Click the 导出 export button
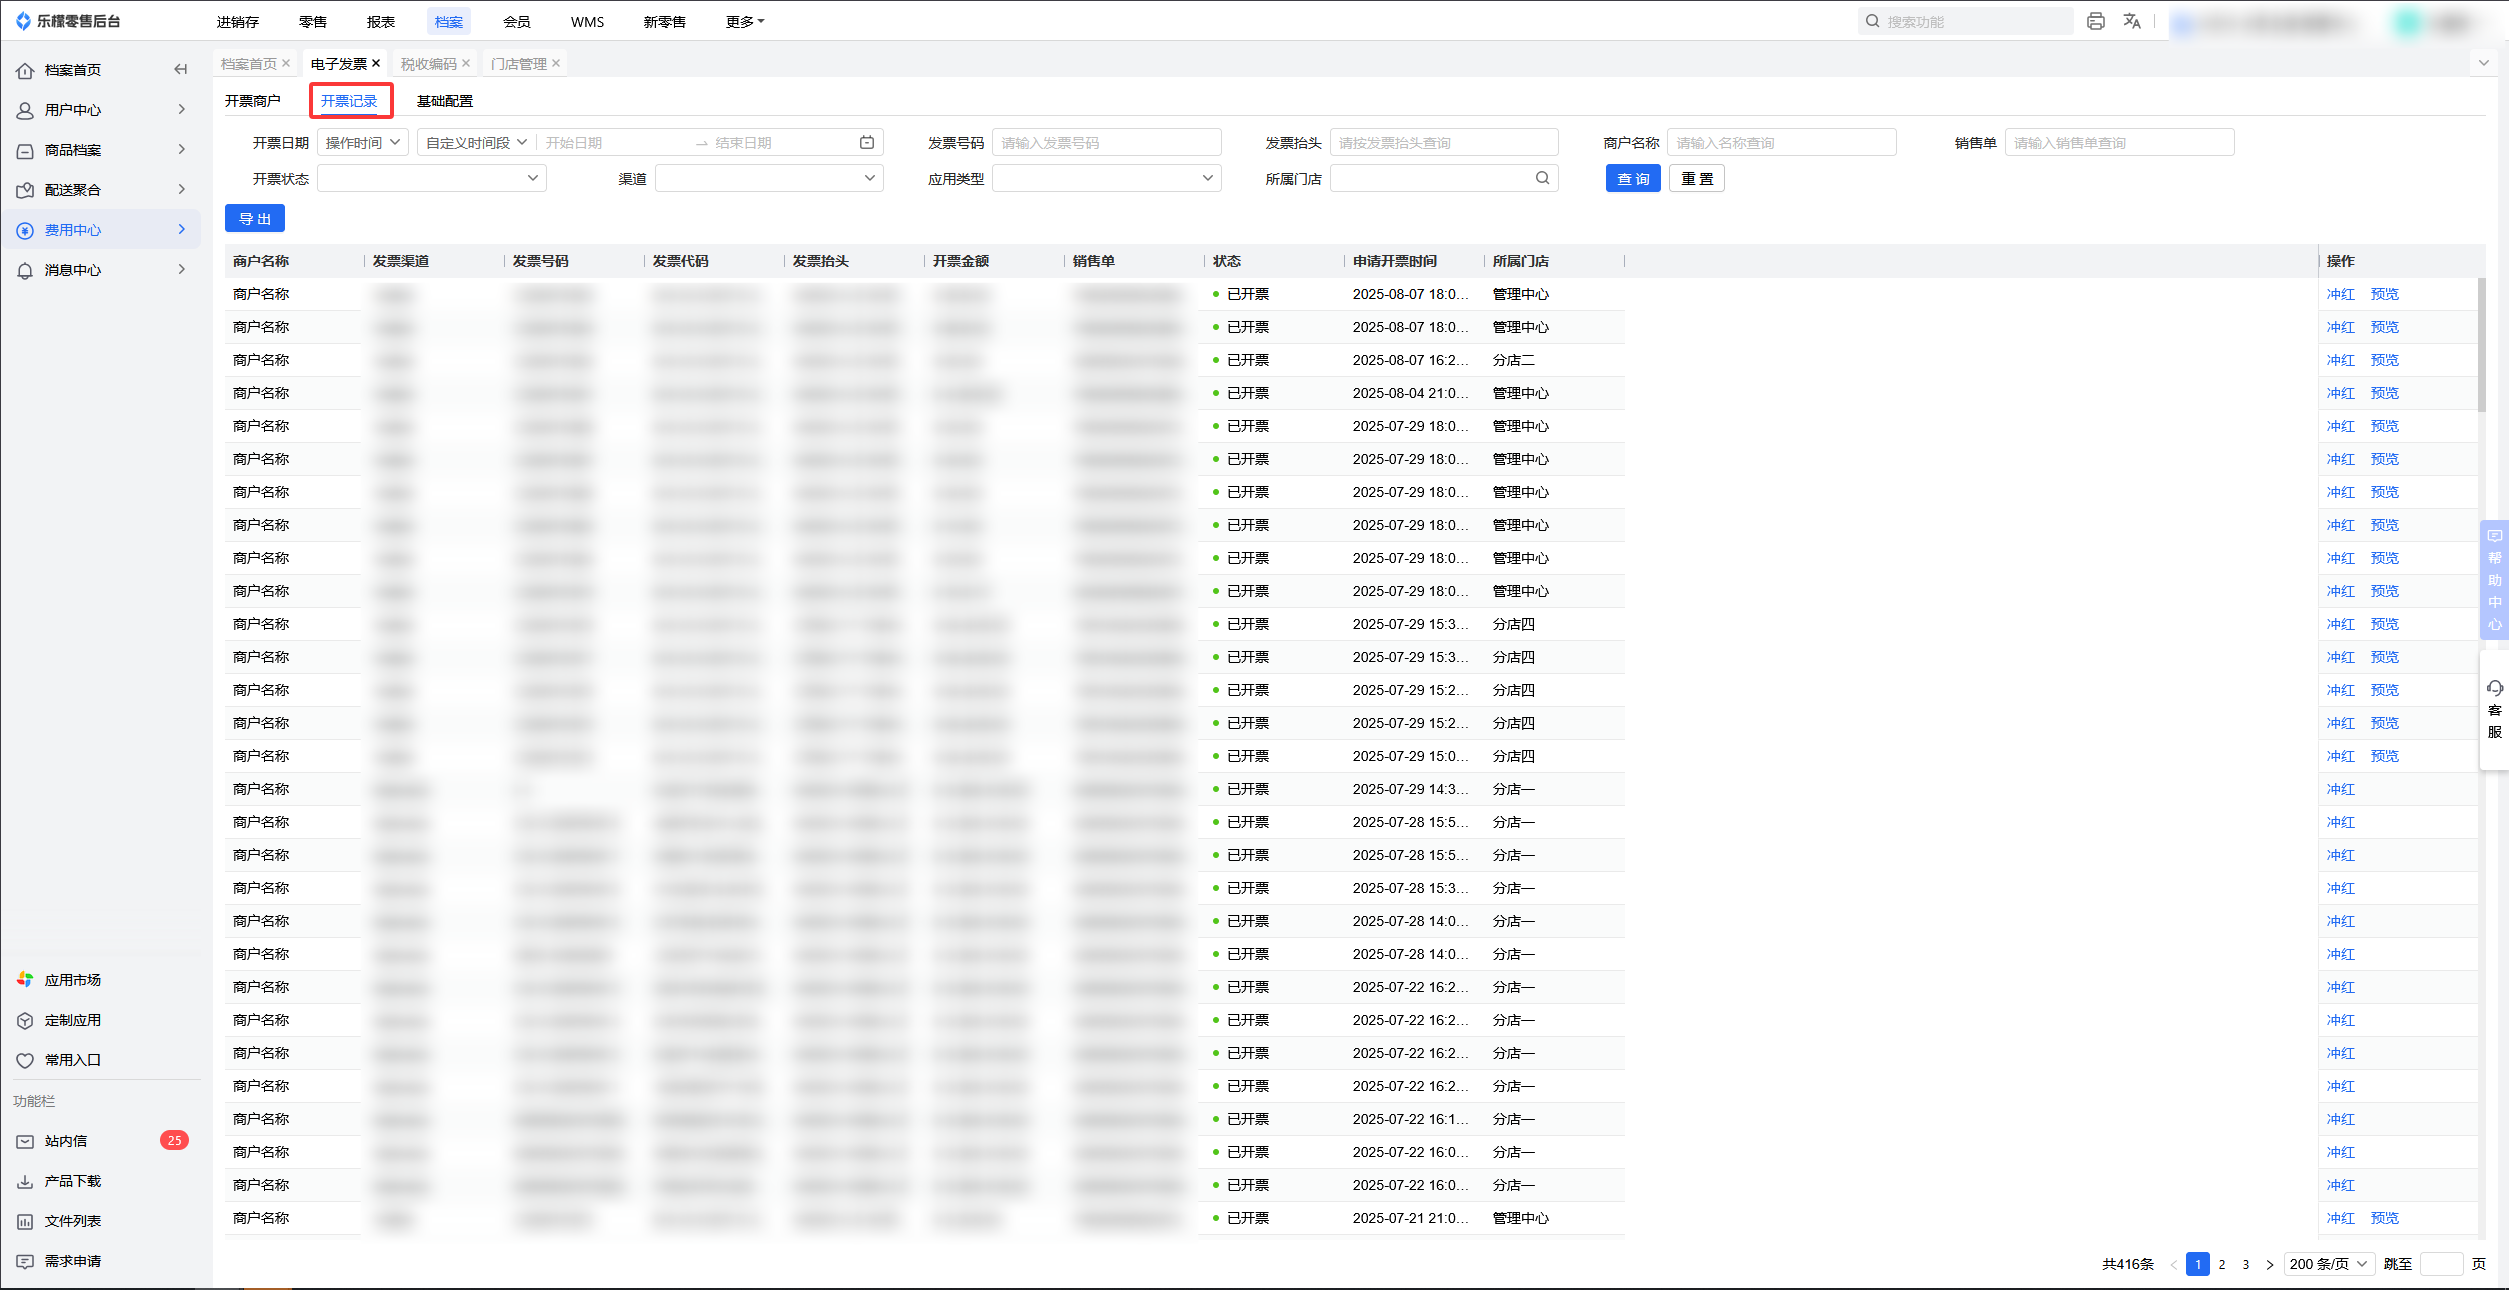Image resolution: width=2509 pixels, height=1290 pixels. (254, 218)
